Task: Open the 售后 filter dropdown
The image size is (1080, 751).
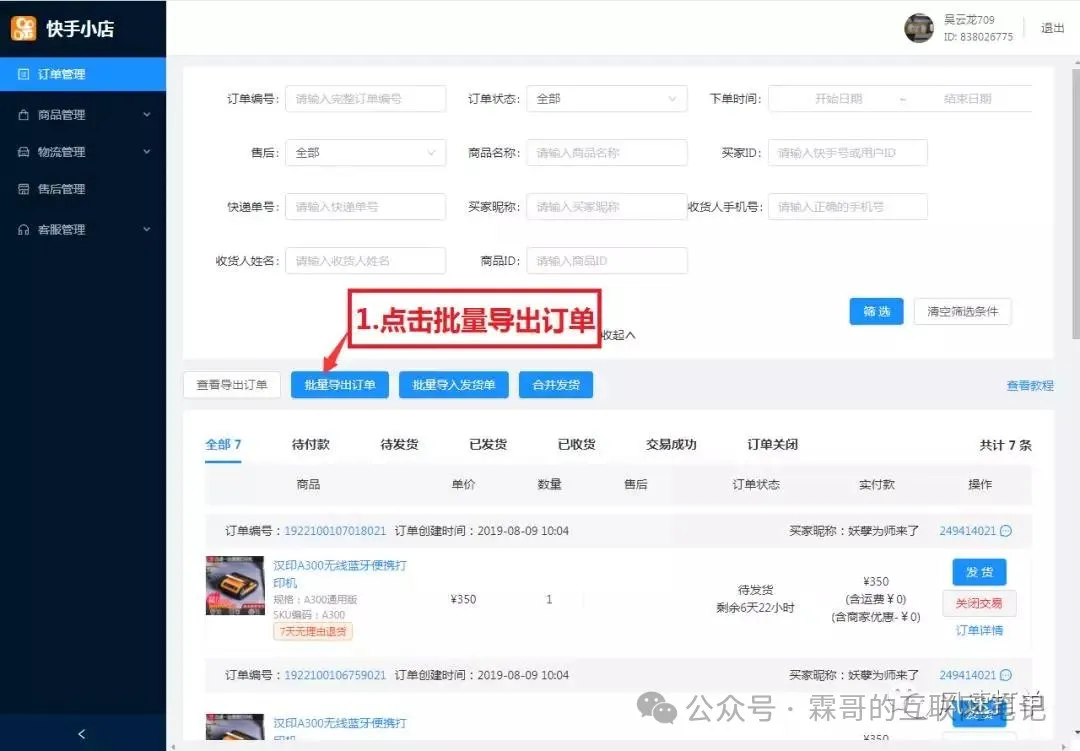Action: coord(365,153)
